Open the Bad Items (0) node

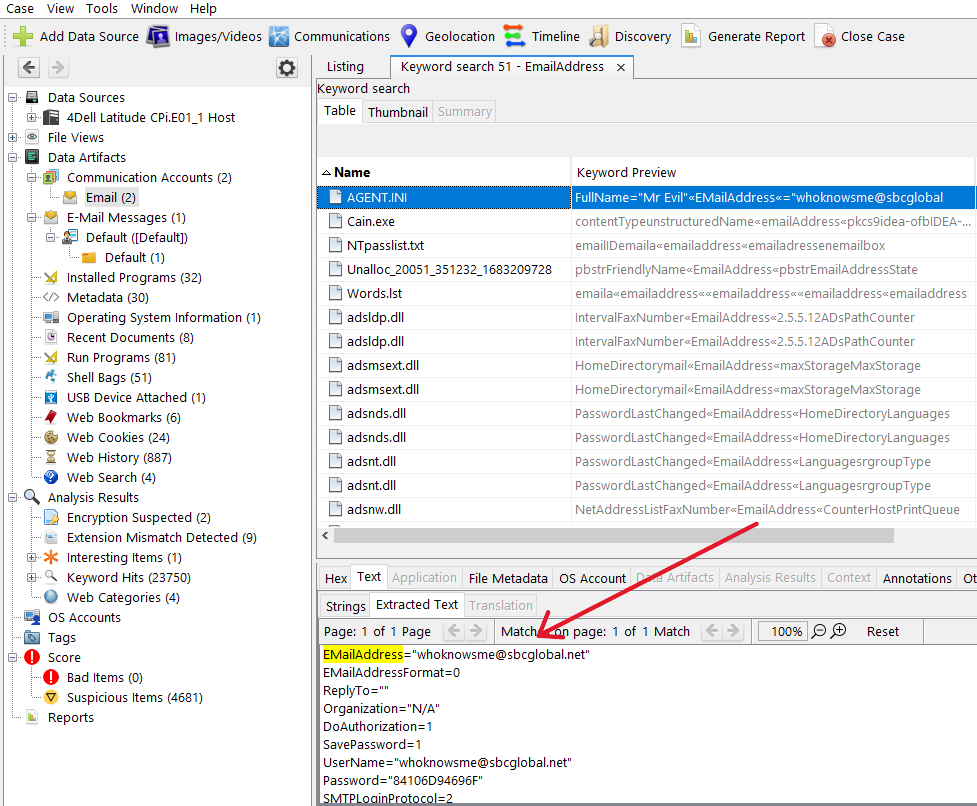105,677
